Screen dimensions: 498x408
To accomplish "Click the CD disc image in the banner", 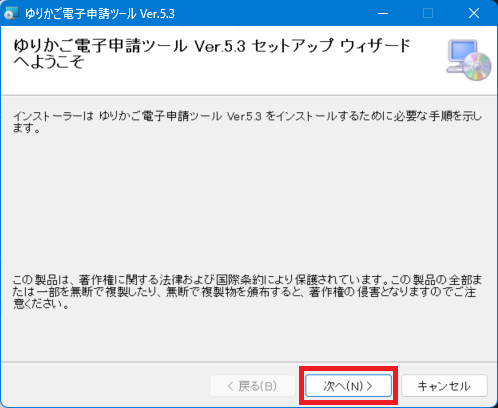I will pyautogui.click(x=477, y=67).
